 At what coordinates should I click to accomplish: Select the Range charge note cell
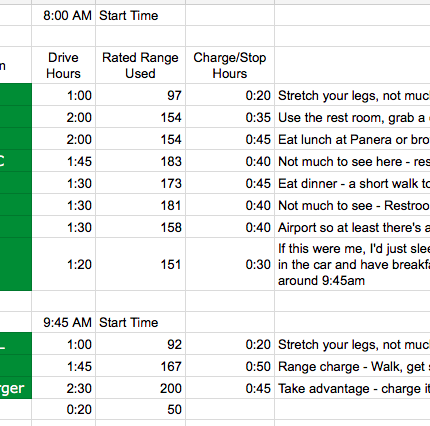pyautogui.click(x=352, y=366)
